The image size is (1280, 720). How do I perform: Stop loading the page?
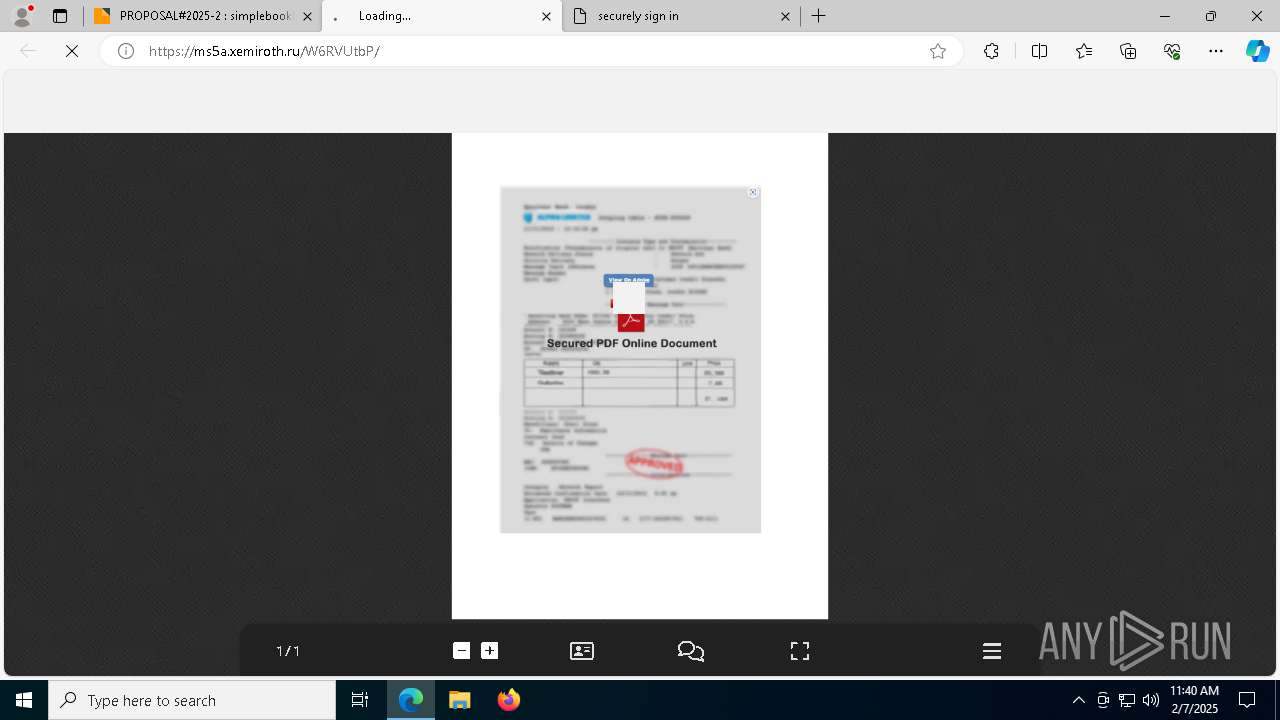tap(72, 51)
